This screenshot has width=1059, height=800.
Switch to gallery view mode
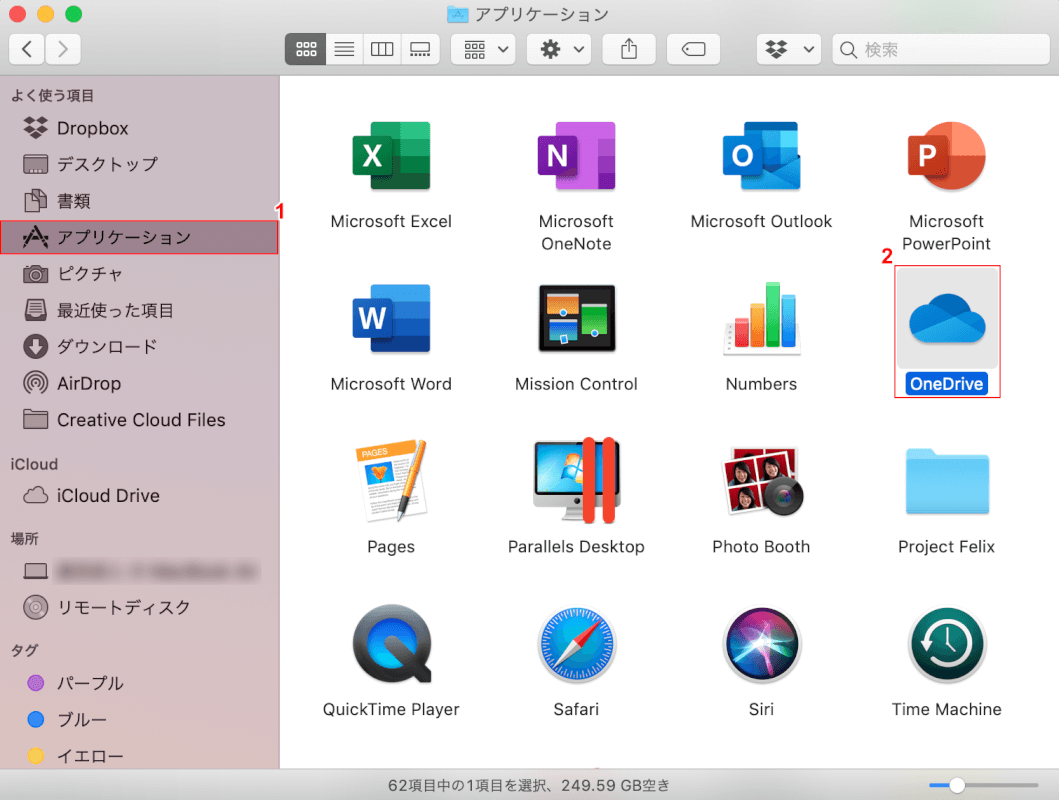pos(420,49)
